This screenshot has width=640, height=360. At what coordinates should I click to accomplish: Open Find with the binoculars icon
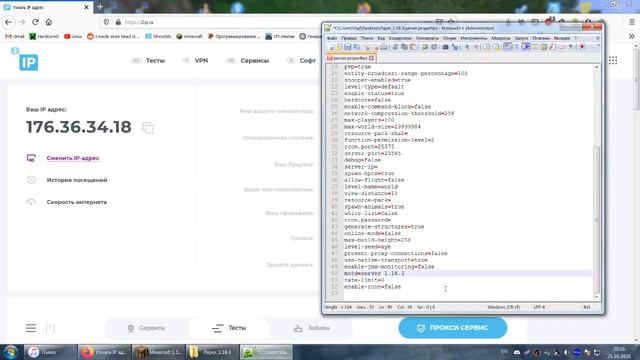point(445,47)
